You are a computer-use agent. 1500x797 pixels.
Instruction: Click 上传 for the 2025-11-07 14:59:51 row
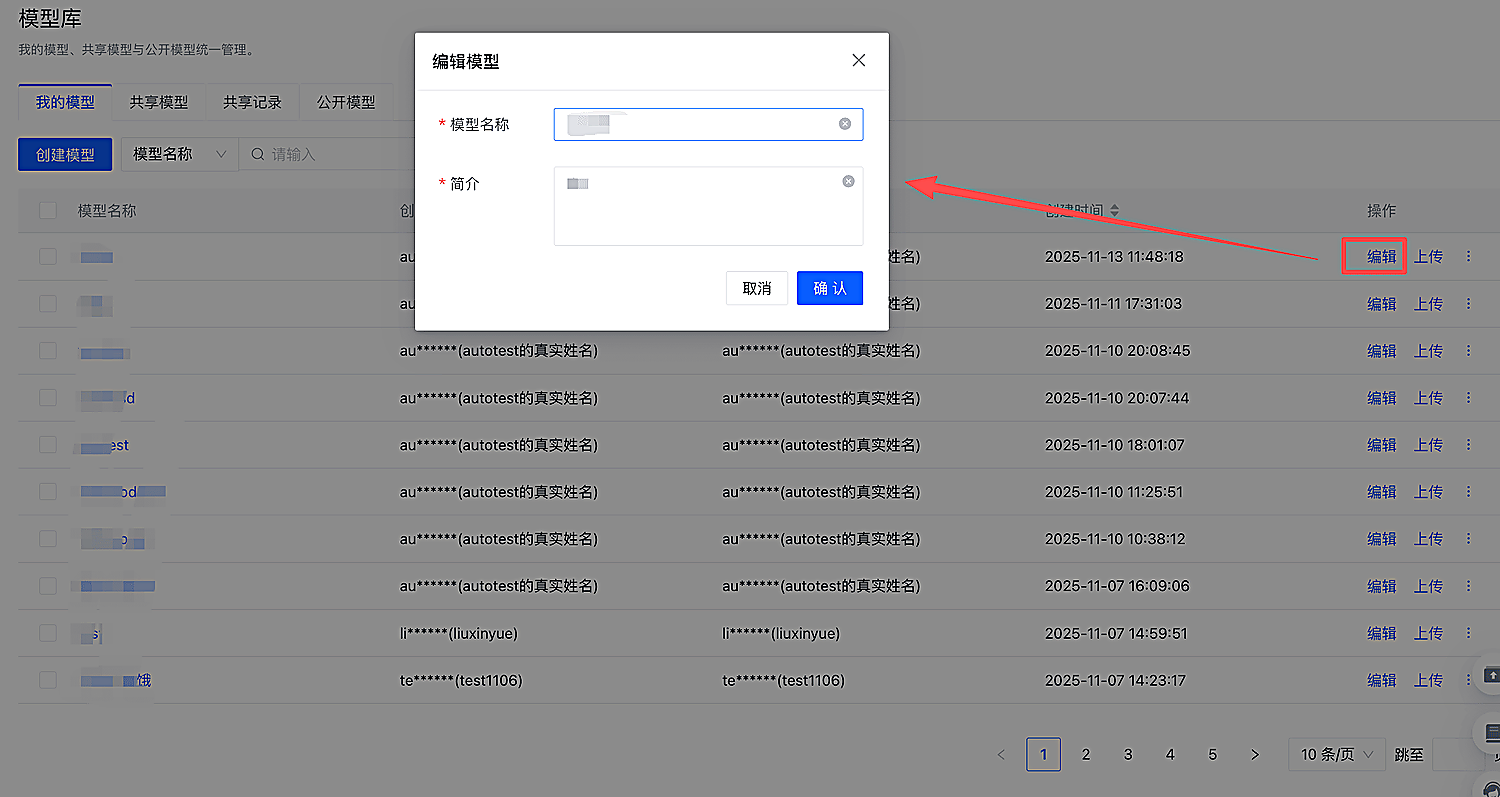1428,633
